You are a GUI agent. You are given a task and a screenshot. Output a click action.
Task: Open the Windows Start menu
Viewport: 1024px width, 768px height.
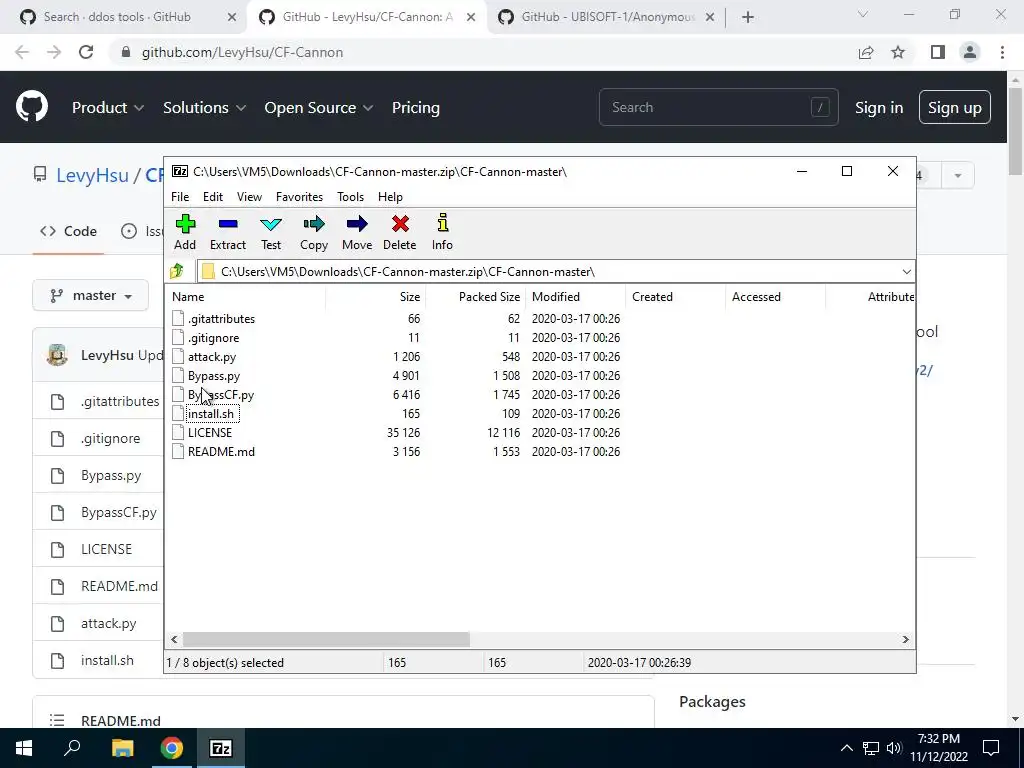point(24,748)
